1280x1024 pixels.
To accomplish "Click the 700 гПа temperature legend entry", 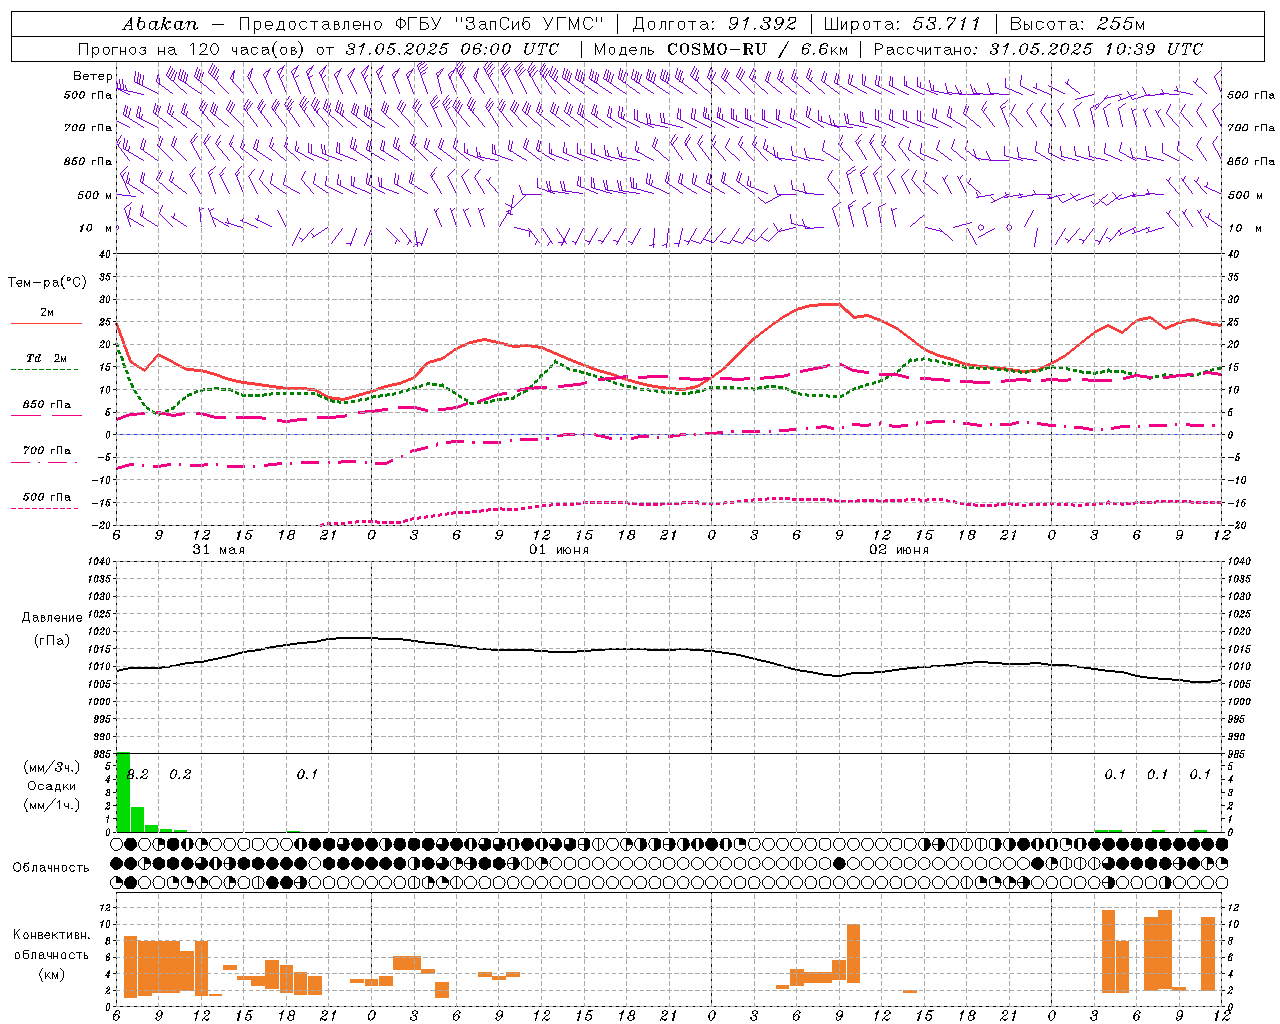I will pos(47,451).
